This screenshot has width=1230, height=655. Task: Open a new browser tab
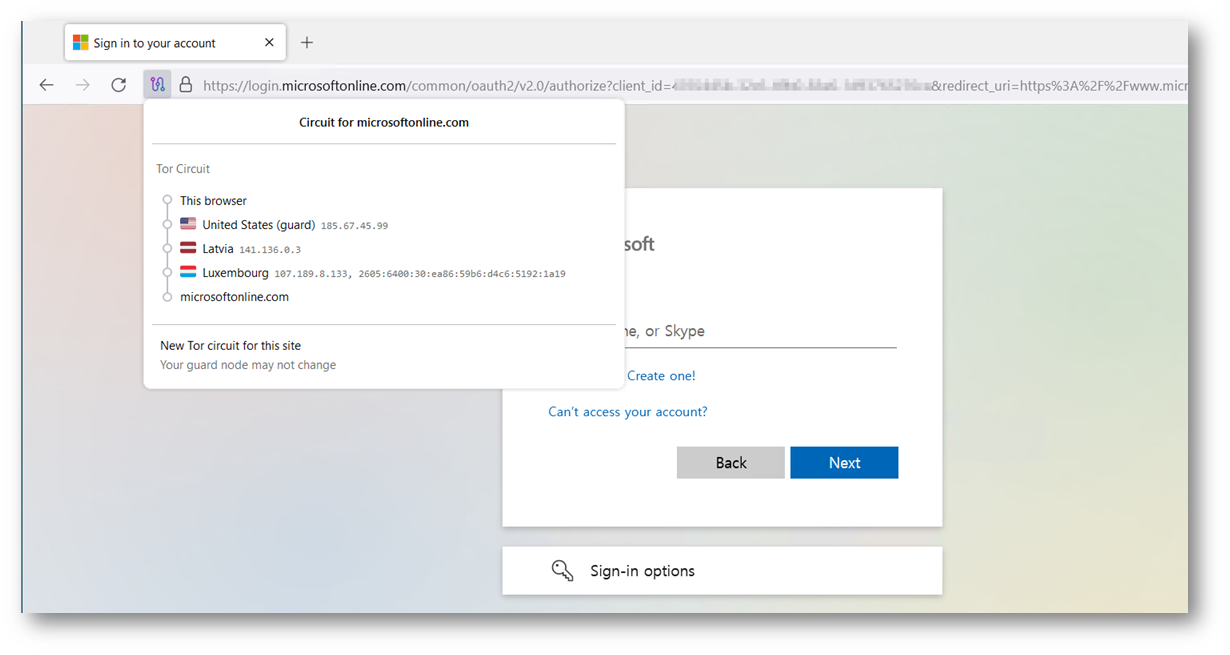pos(307,42)
